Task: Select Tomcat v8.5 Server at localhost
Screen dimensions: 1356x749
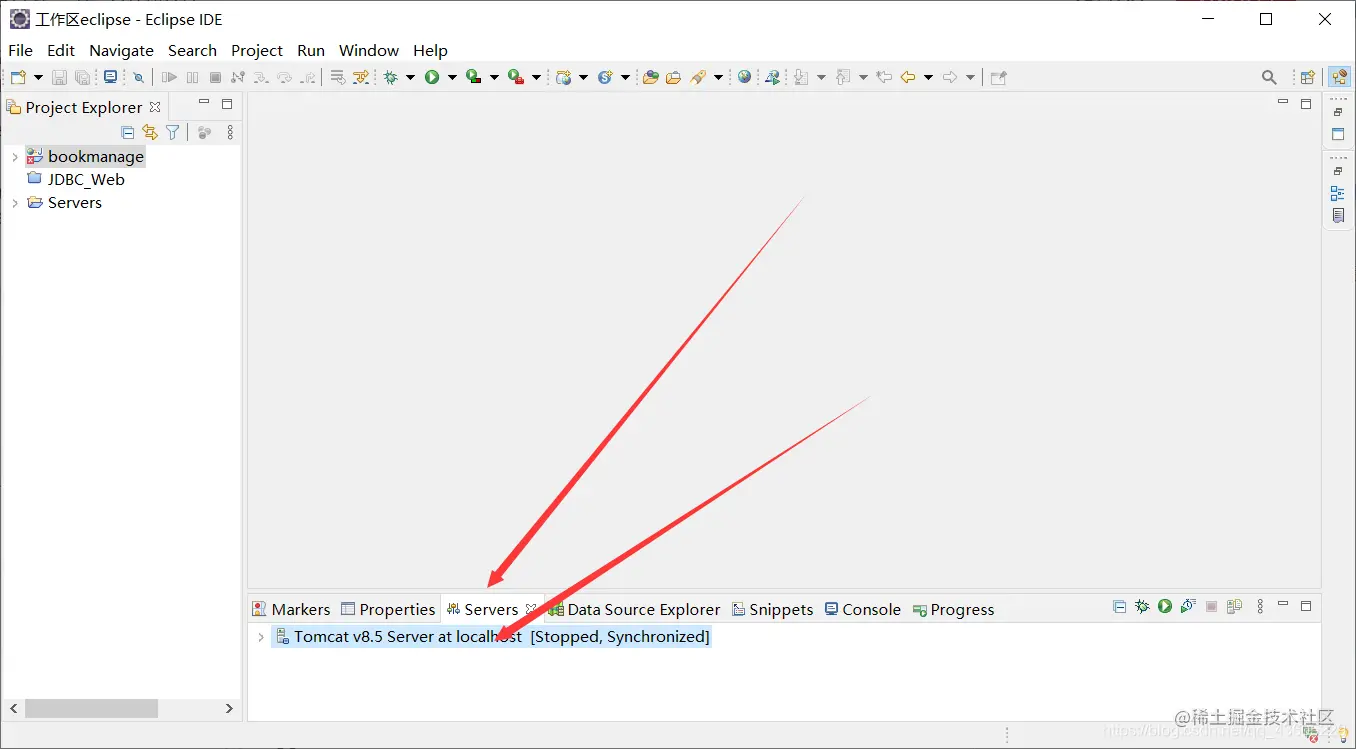Action: 492,637
